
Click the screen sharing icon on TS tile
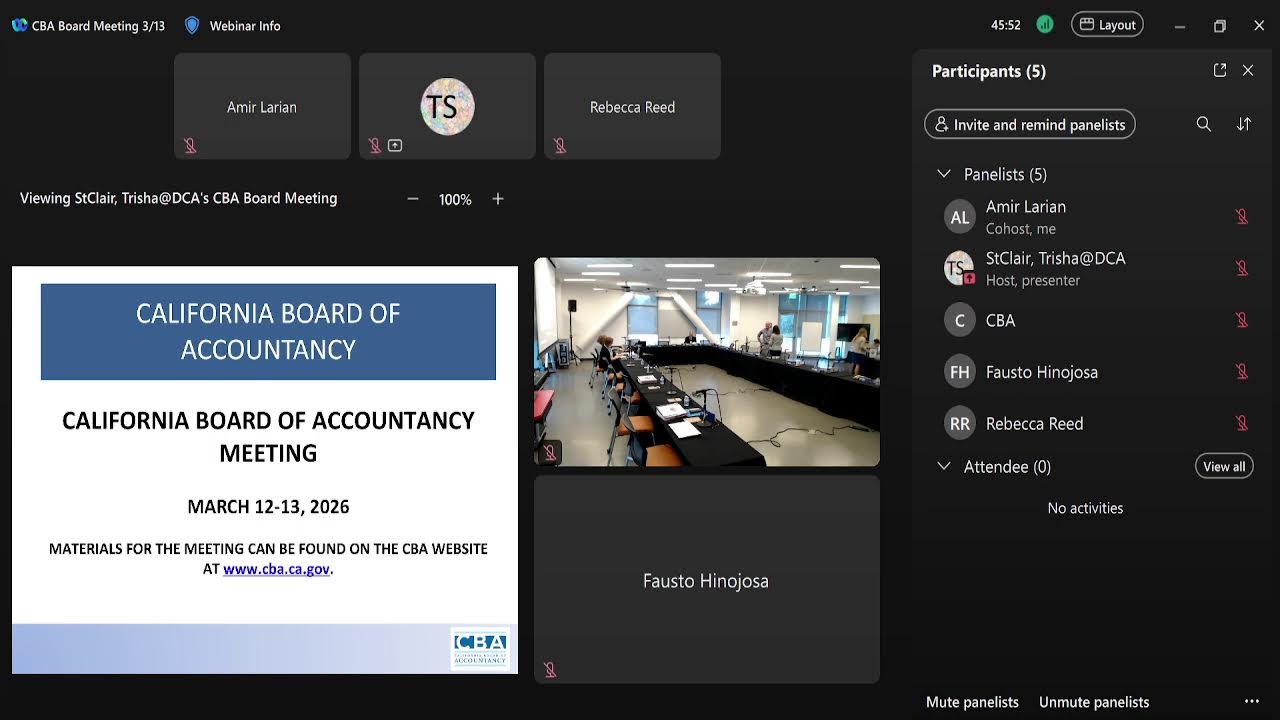coord(395,146)
